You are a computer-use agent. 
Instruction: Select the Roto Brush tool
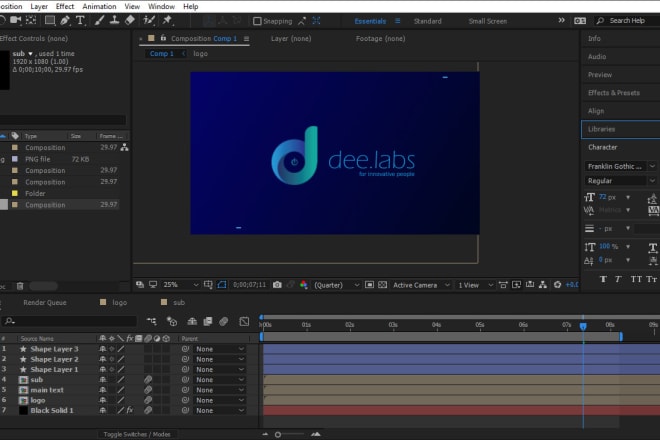click(x=149, y=20)
